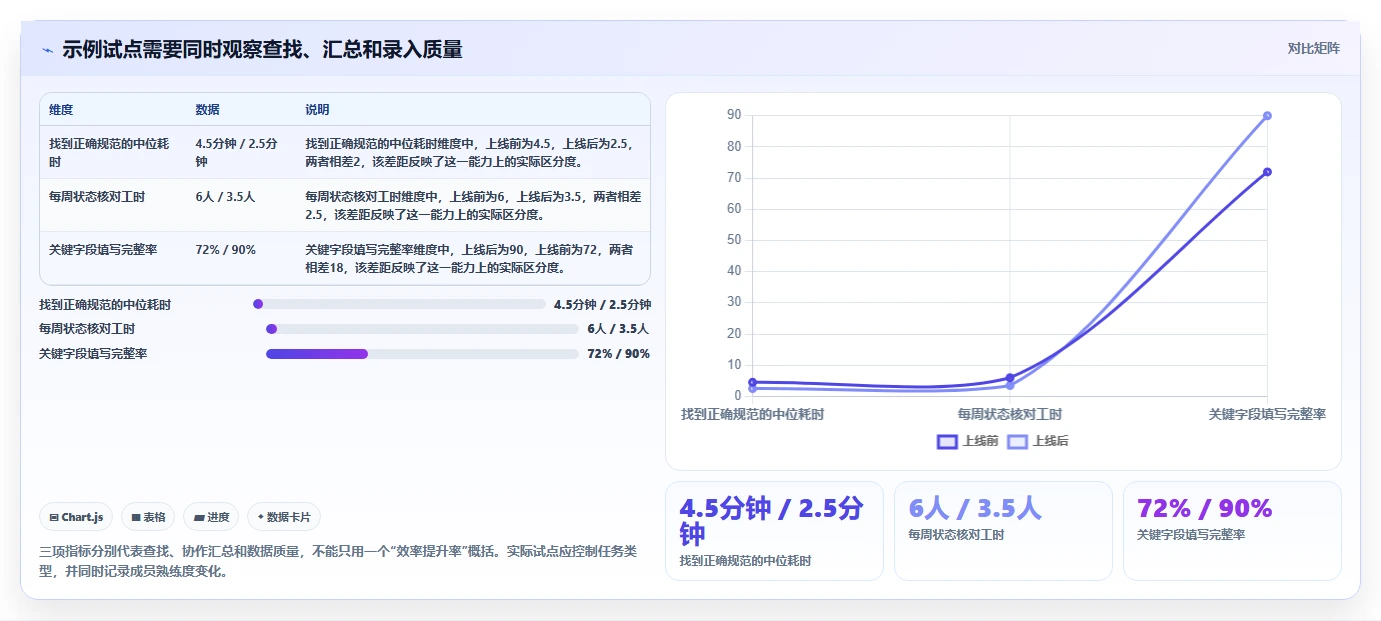Open the 4.5分钟 / 2.5分钟 data card
This screenshot has height=621, width=1381.
[774, 531]
